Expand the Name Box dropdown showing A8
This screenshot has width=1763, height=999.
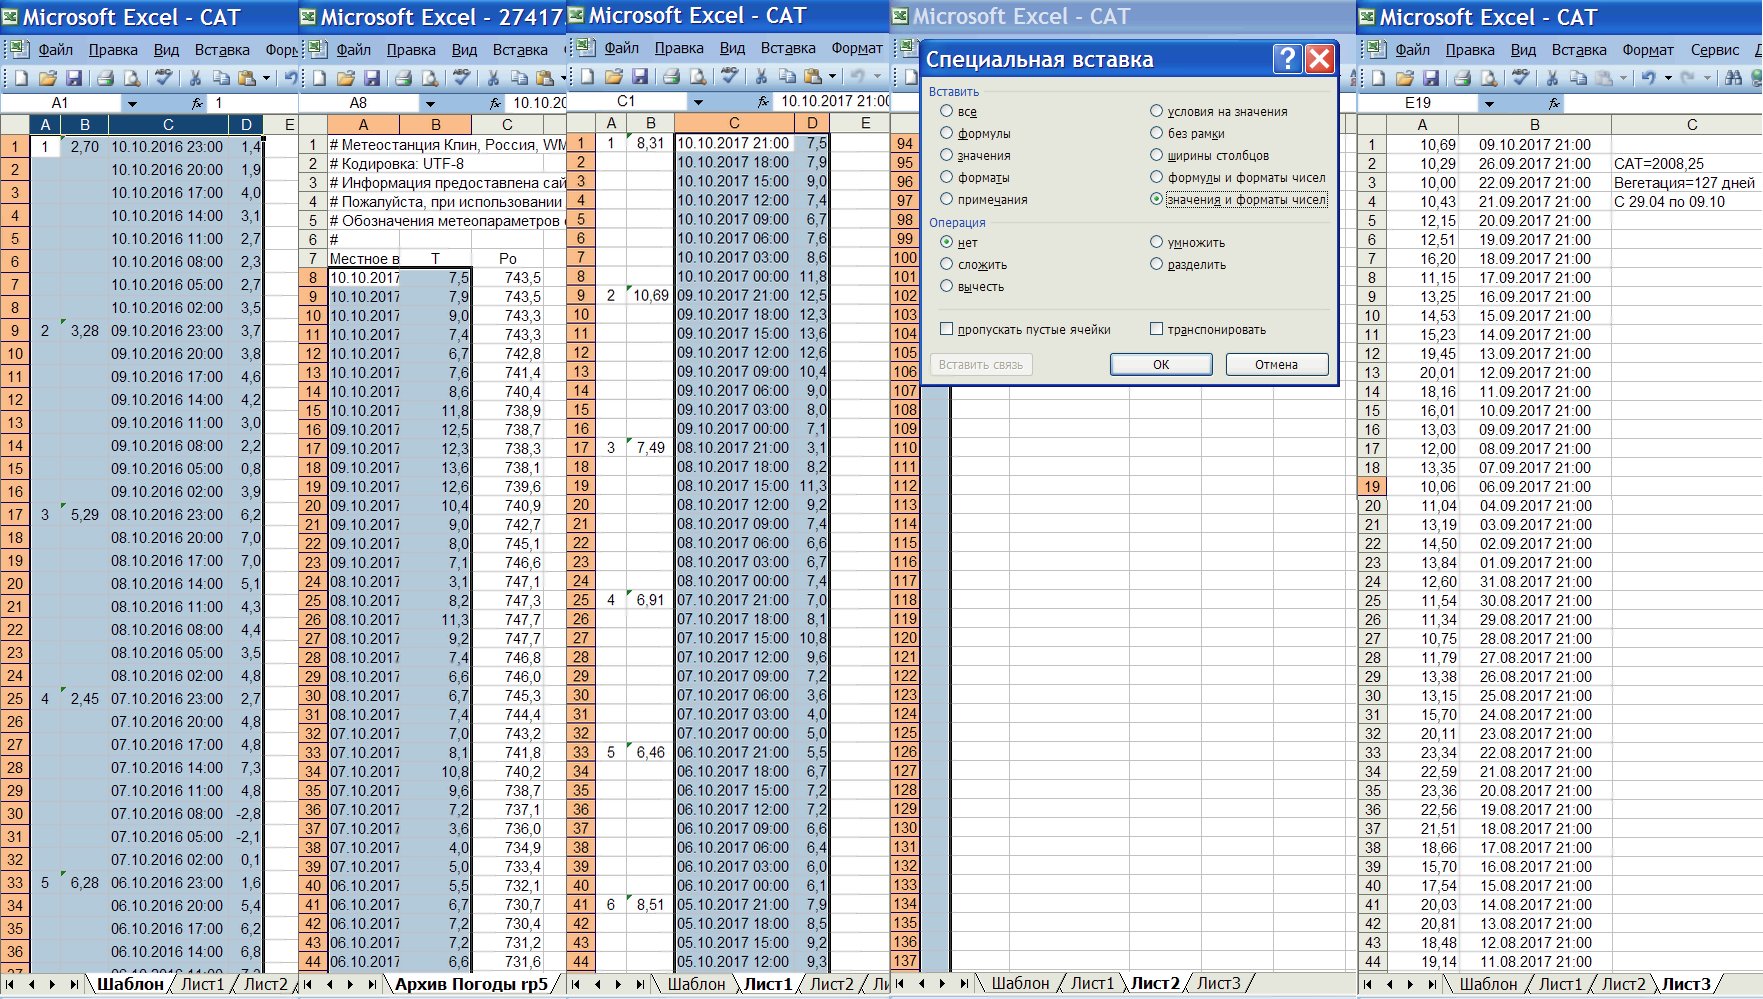(x=430, y=103)
